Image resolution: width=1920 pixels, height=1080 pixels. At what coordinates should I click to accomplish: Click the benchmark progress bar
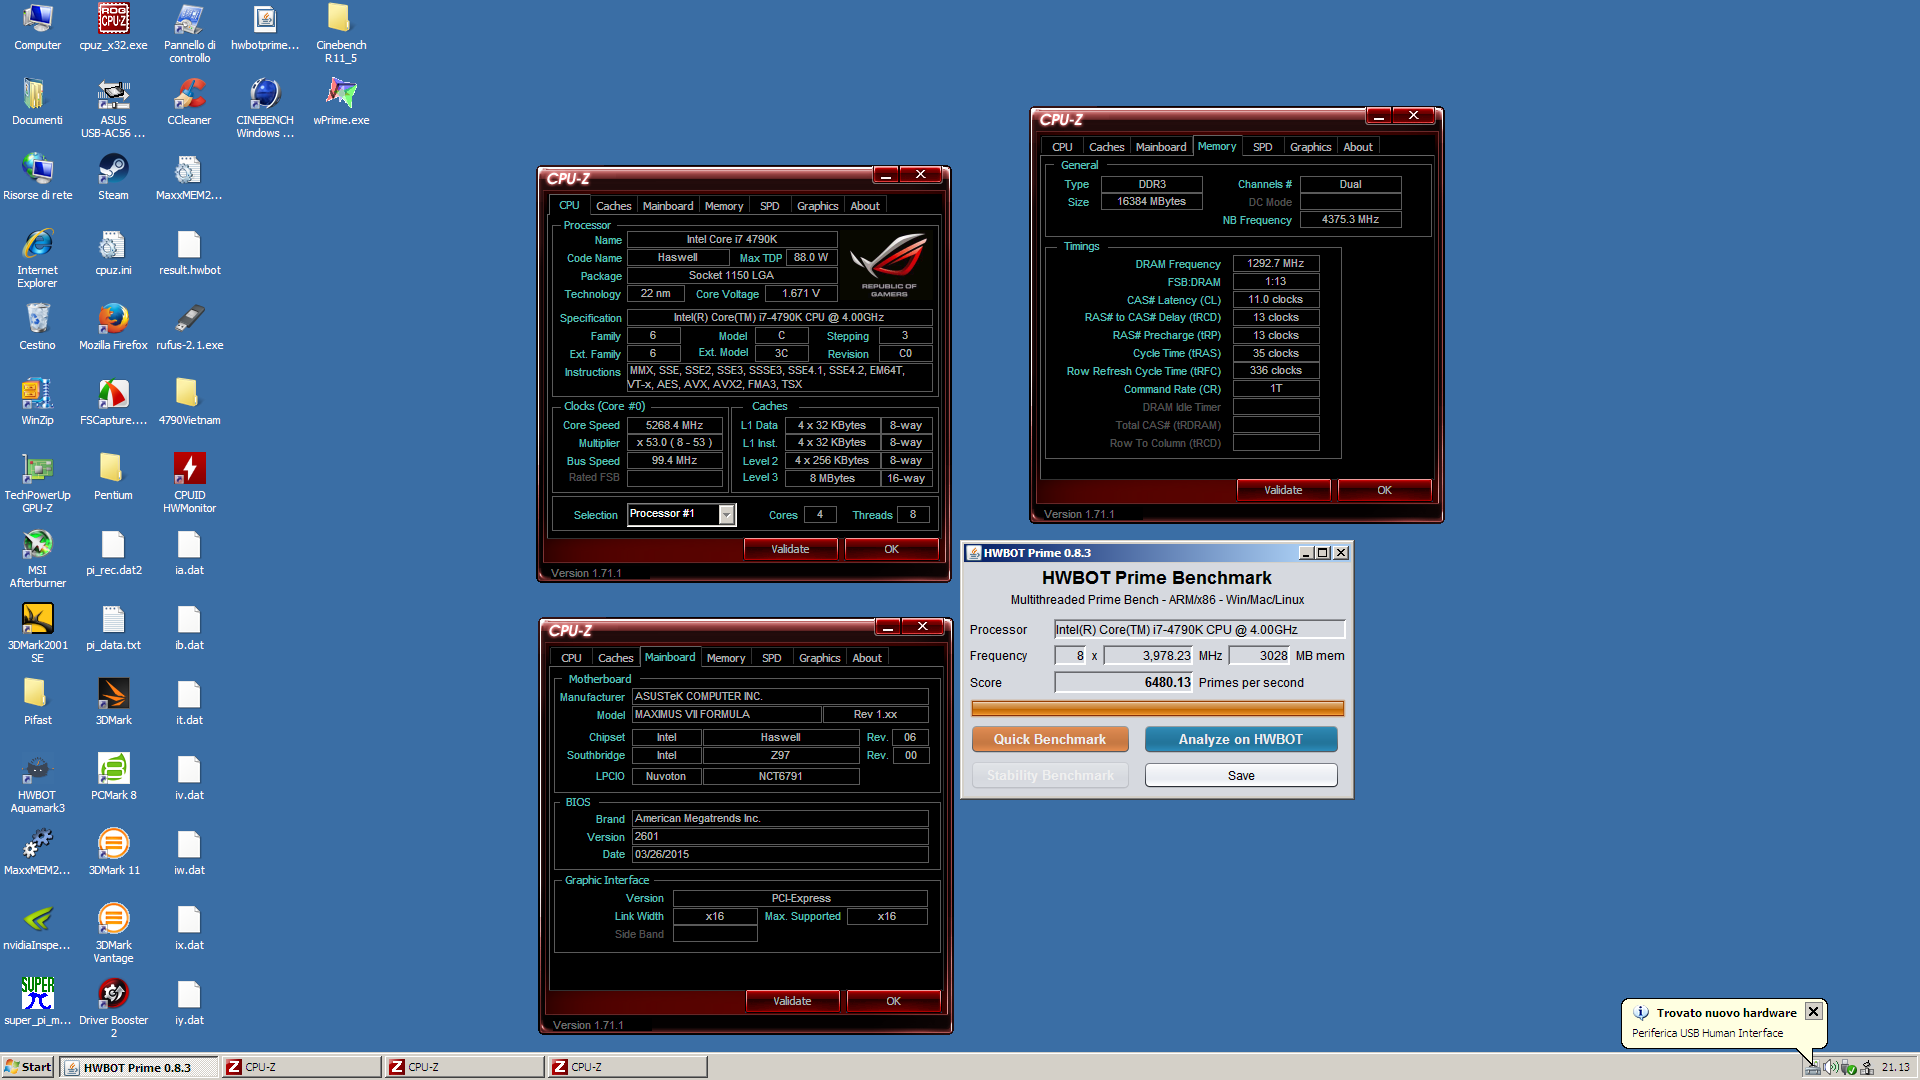tap(1157, 709)
